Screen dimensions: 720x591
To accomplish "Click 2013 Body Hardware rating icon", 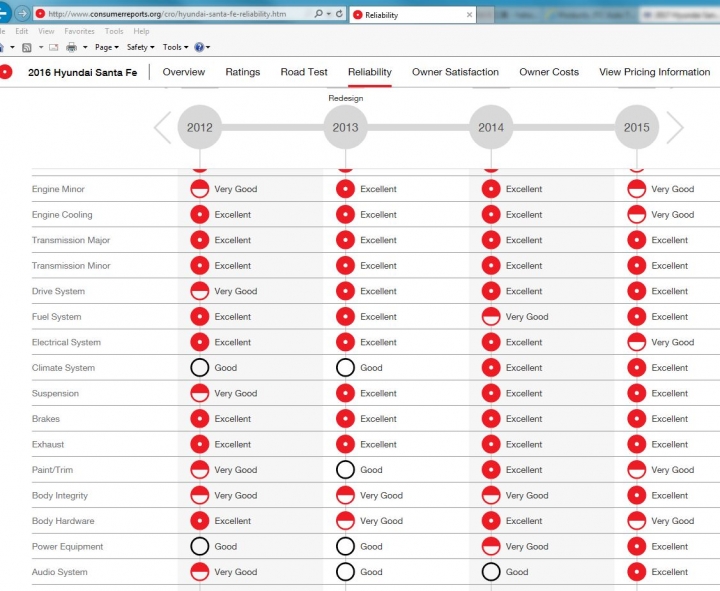I will pyautogui.click(x=345, y=521).
